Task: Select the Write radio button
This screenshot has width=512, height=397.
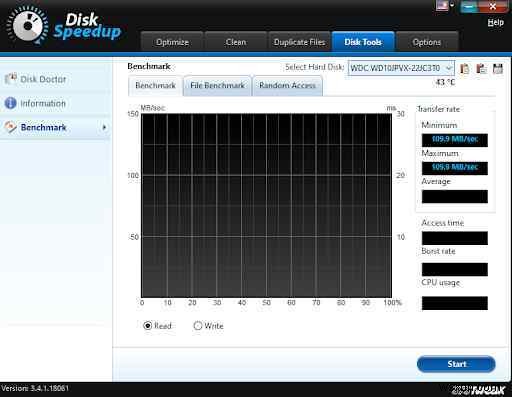Action: pos(198,325)
